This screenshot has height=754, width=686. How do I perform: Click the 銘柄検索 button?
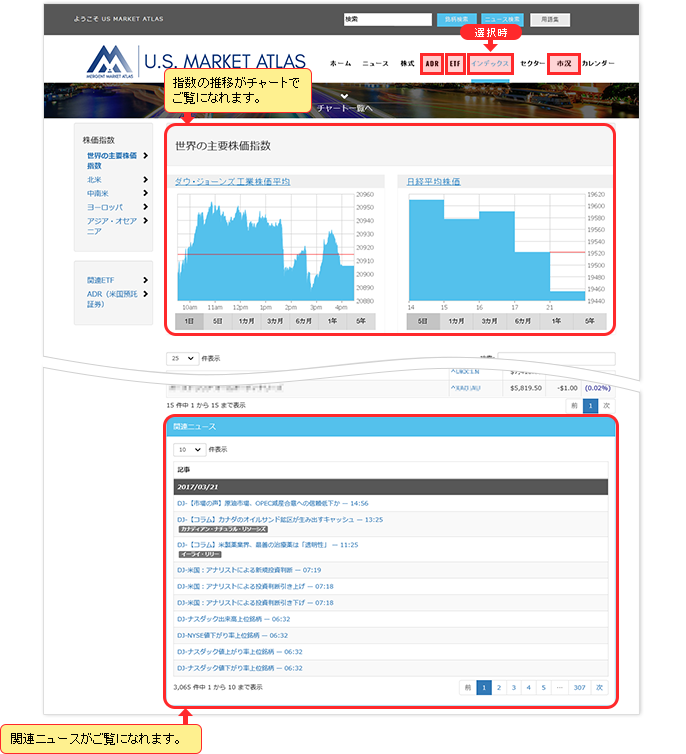(x=457, y=20)
